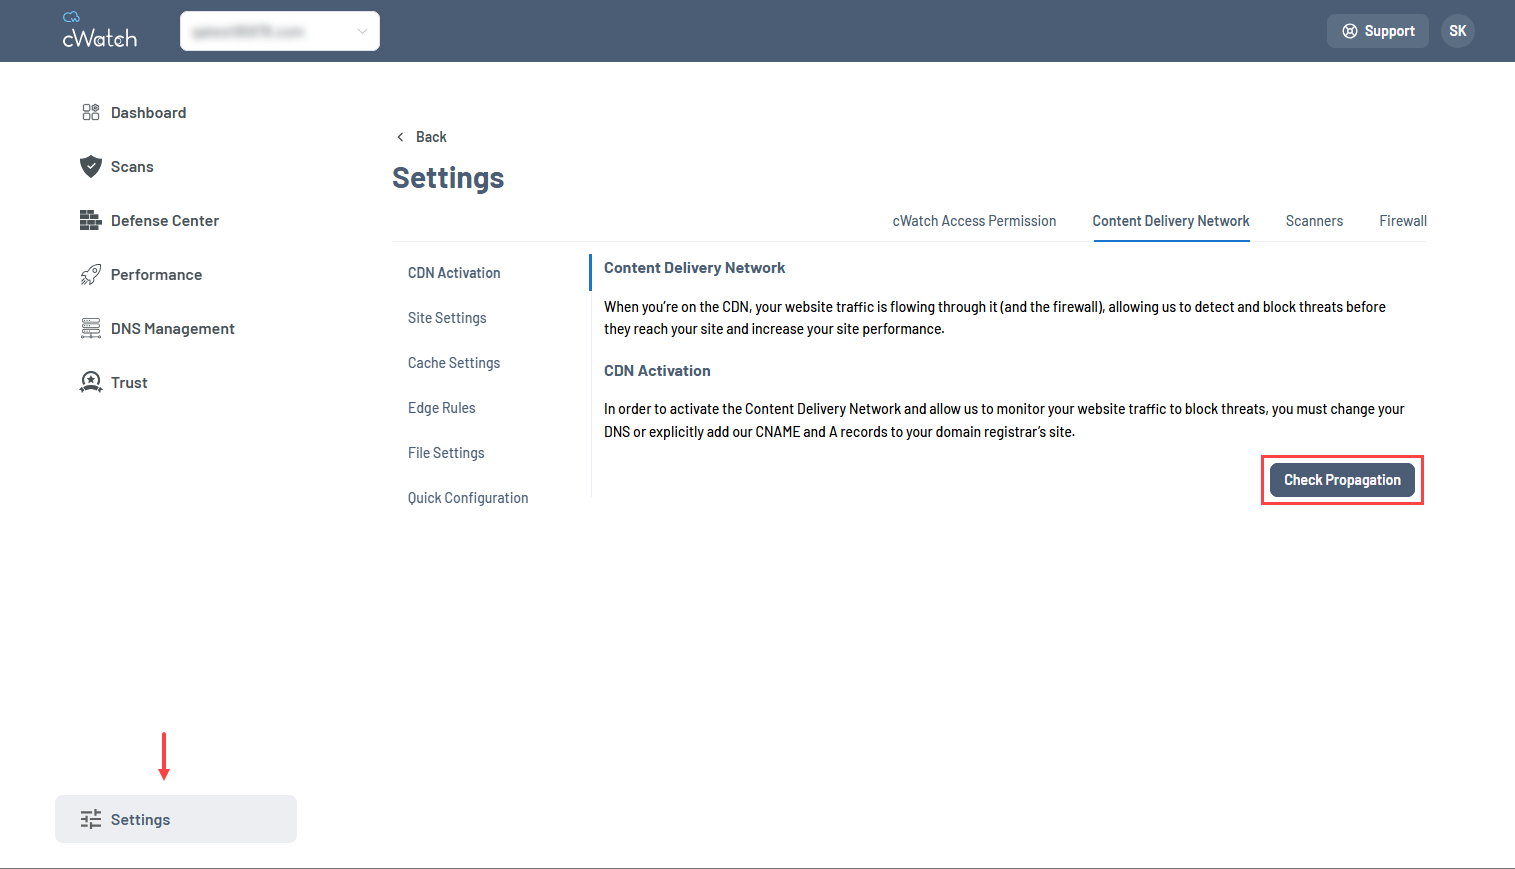Image resolution: width=1515 pixels, height=869 pixels.
Task: Select CDN Activation settings section
Action: click(x=454, y=273)
